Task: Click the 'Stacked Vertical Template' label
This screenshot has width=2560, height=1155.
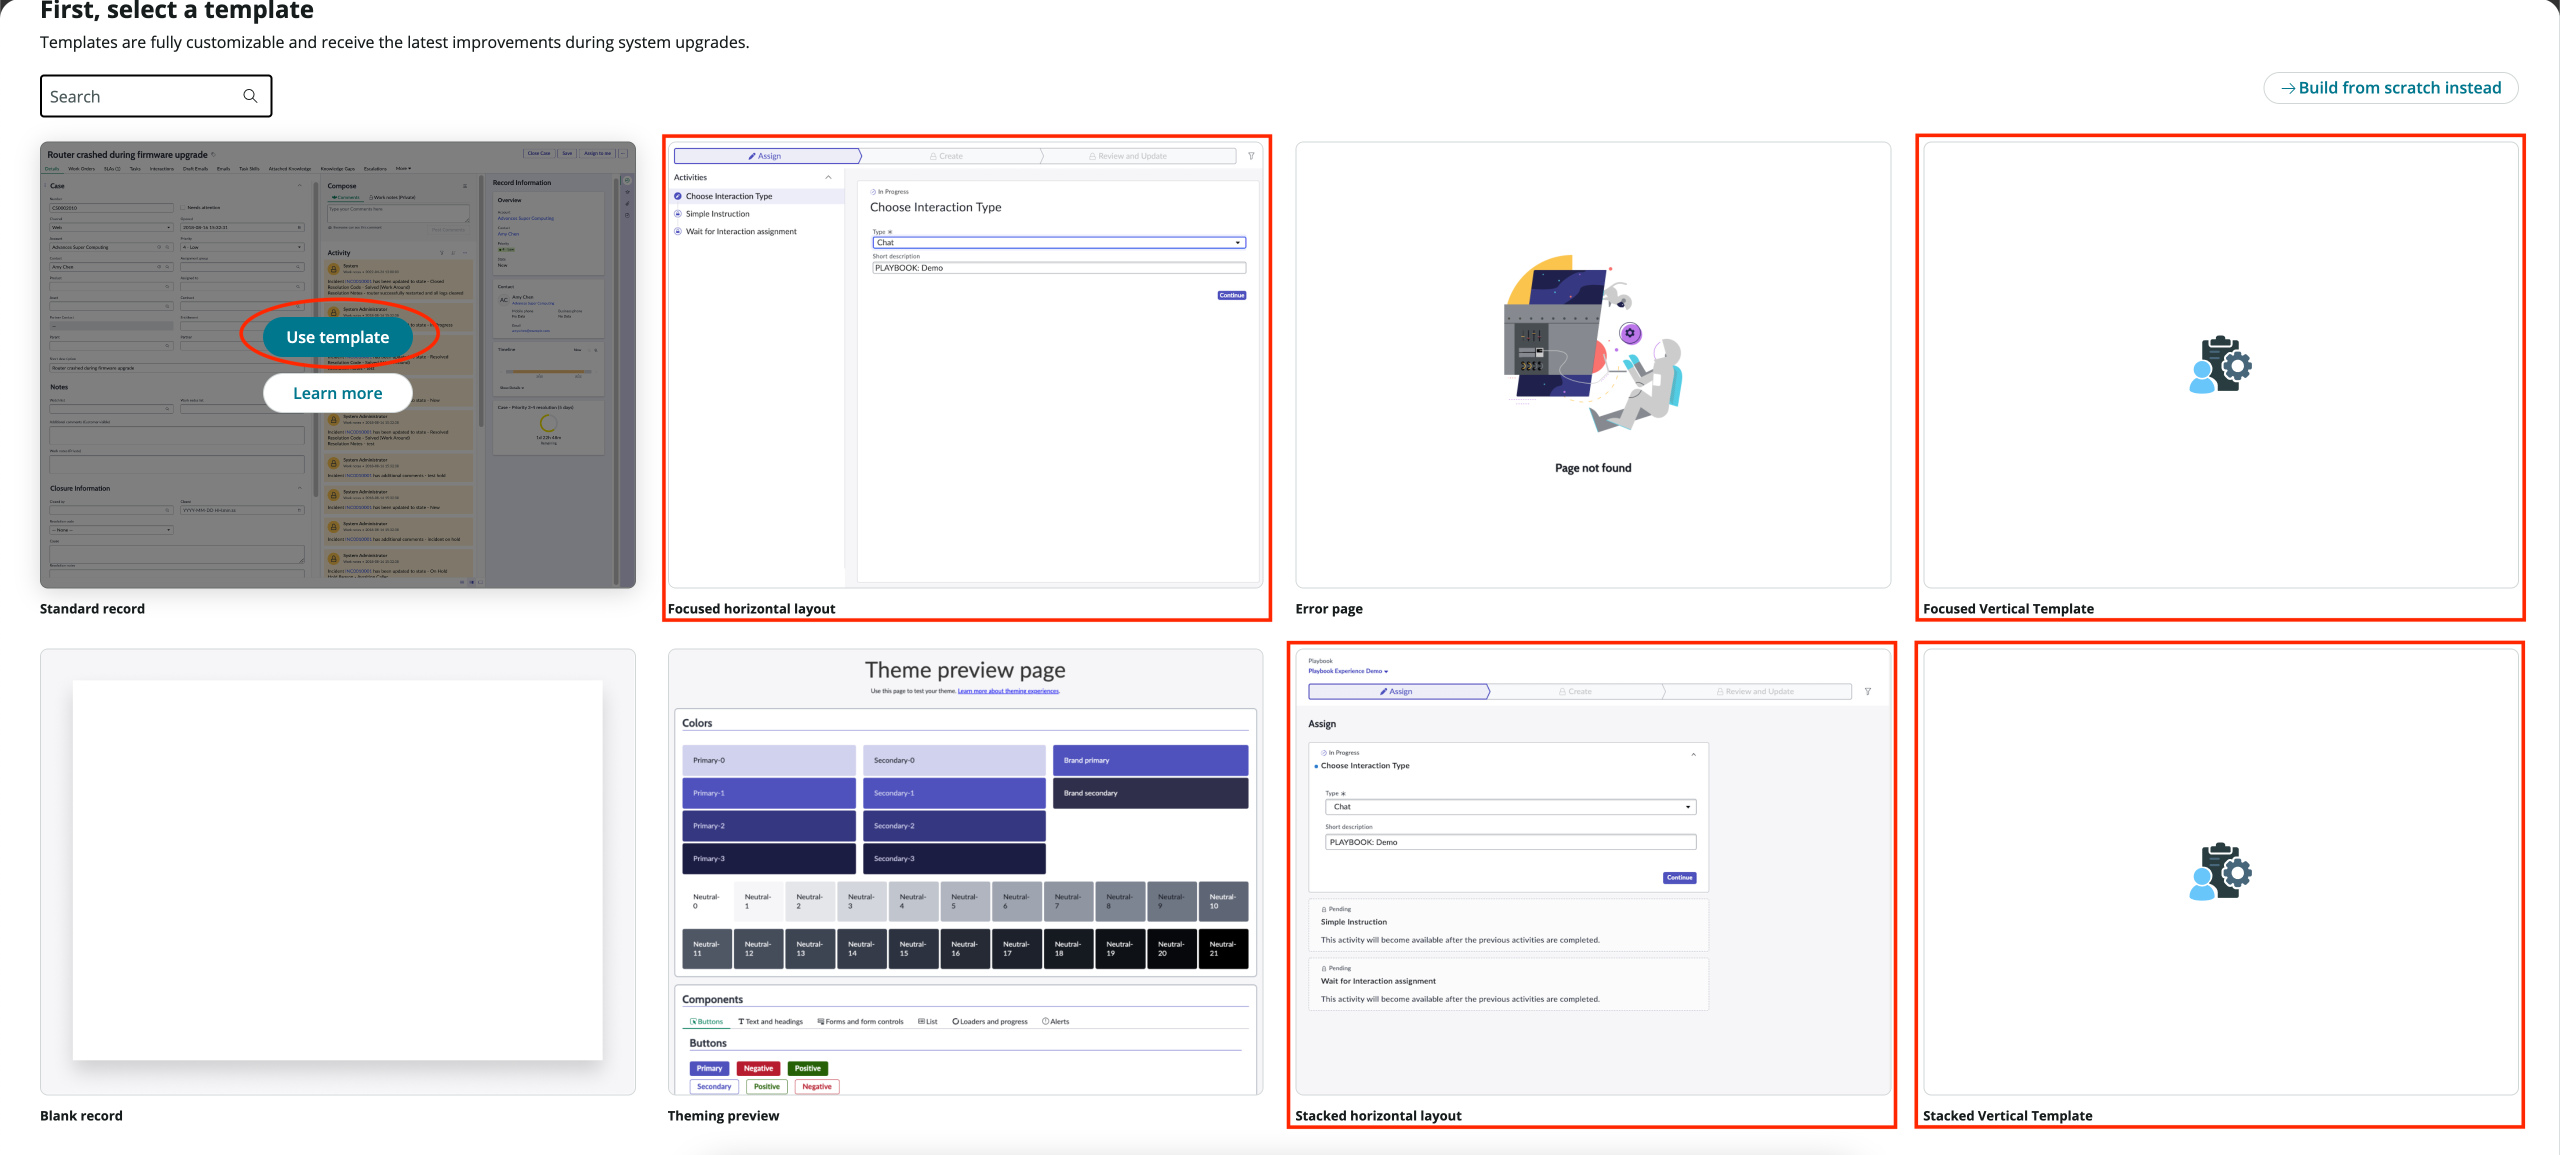Action: tap(2007, 1116)
